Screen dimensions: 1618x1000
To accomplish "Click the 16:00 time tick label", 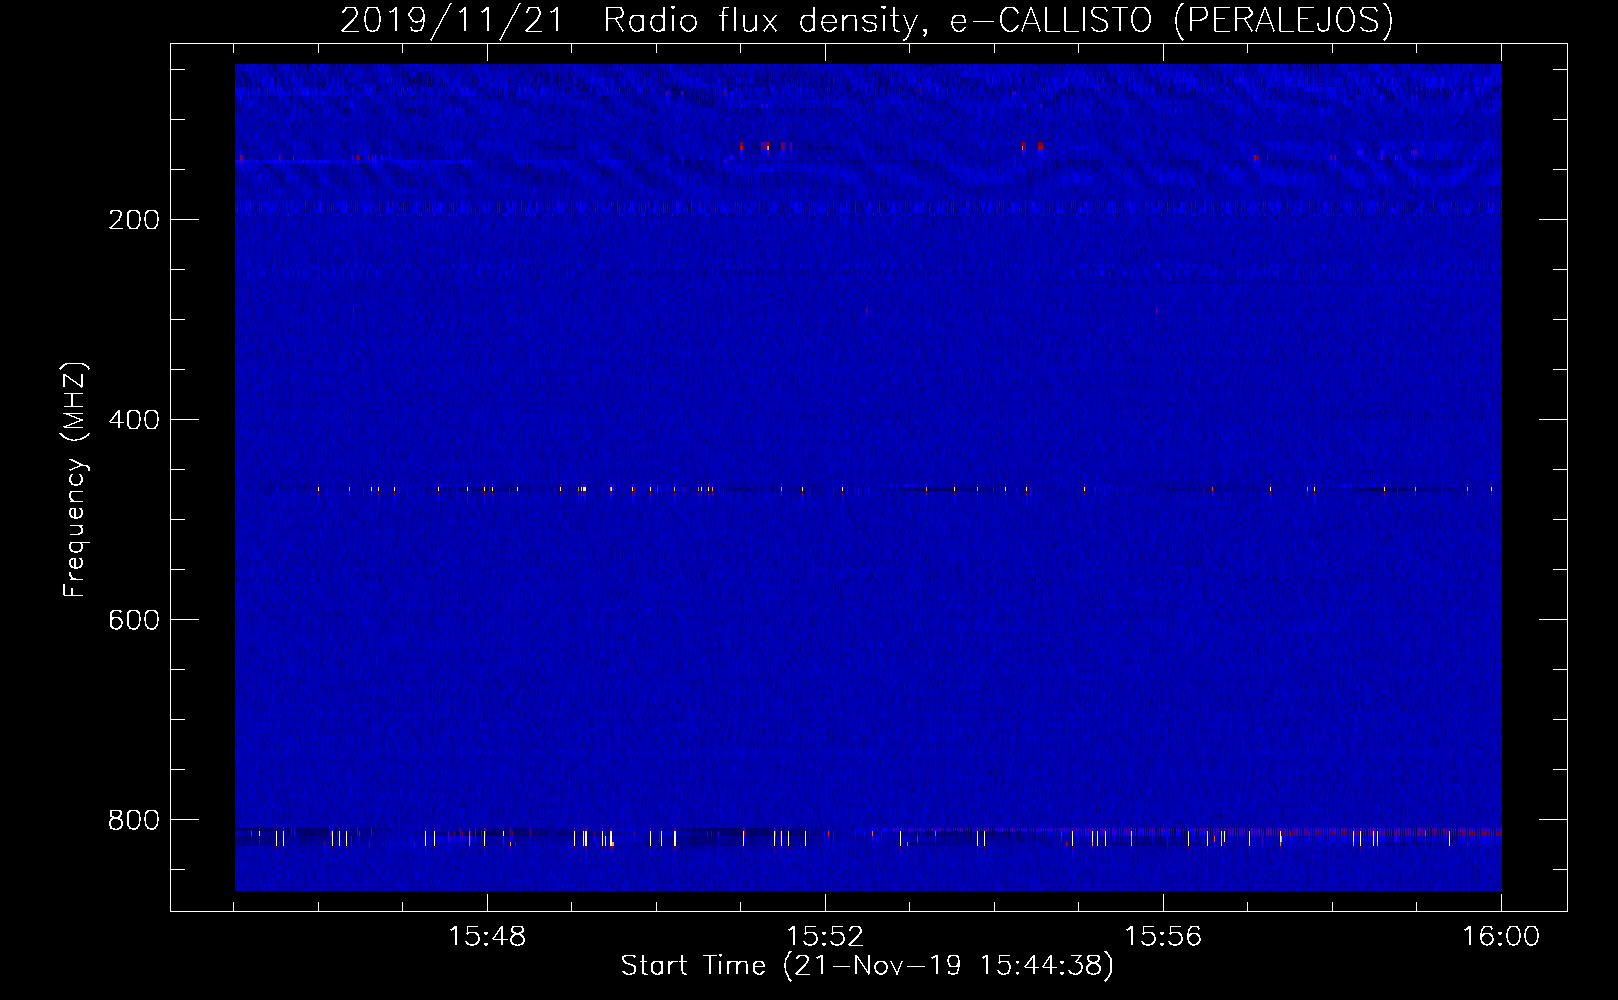I will click(x=1501, y=937).
